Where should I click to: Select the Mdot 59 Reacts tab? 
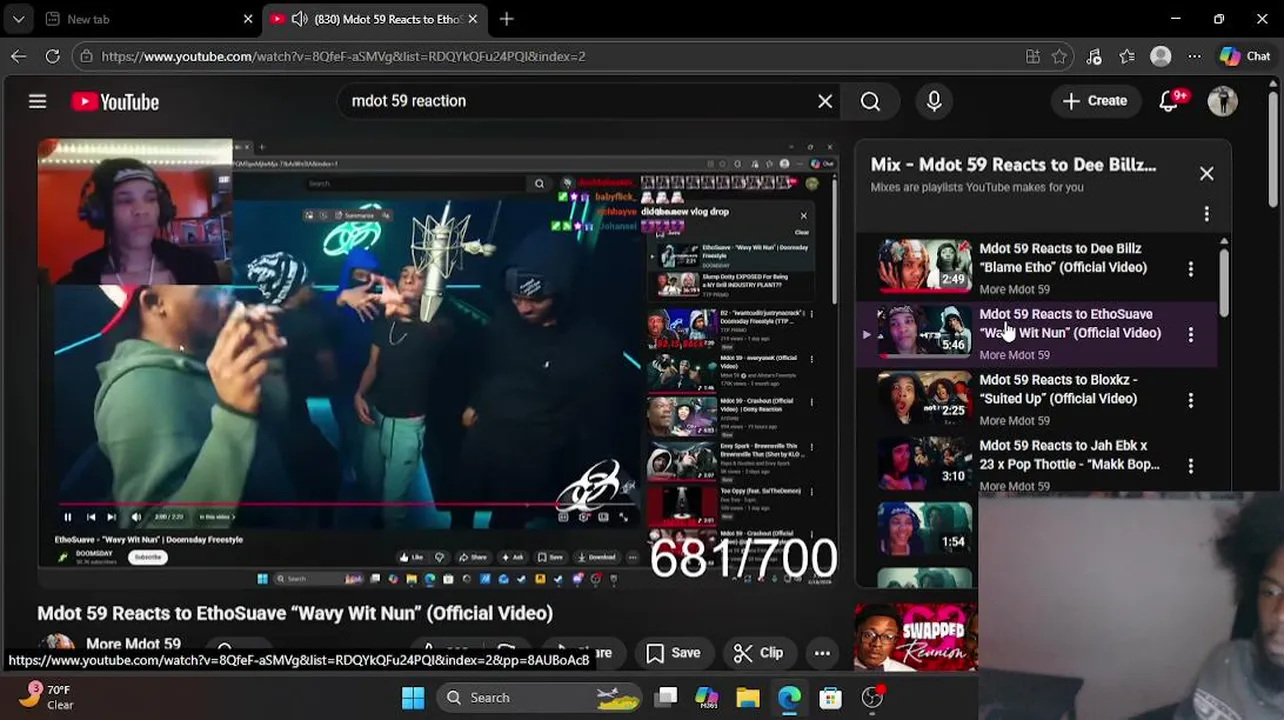pyautogui.click(x=375, y=19)
